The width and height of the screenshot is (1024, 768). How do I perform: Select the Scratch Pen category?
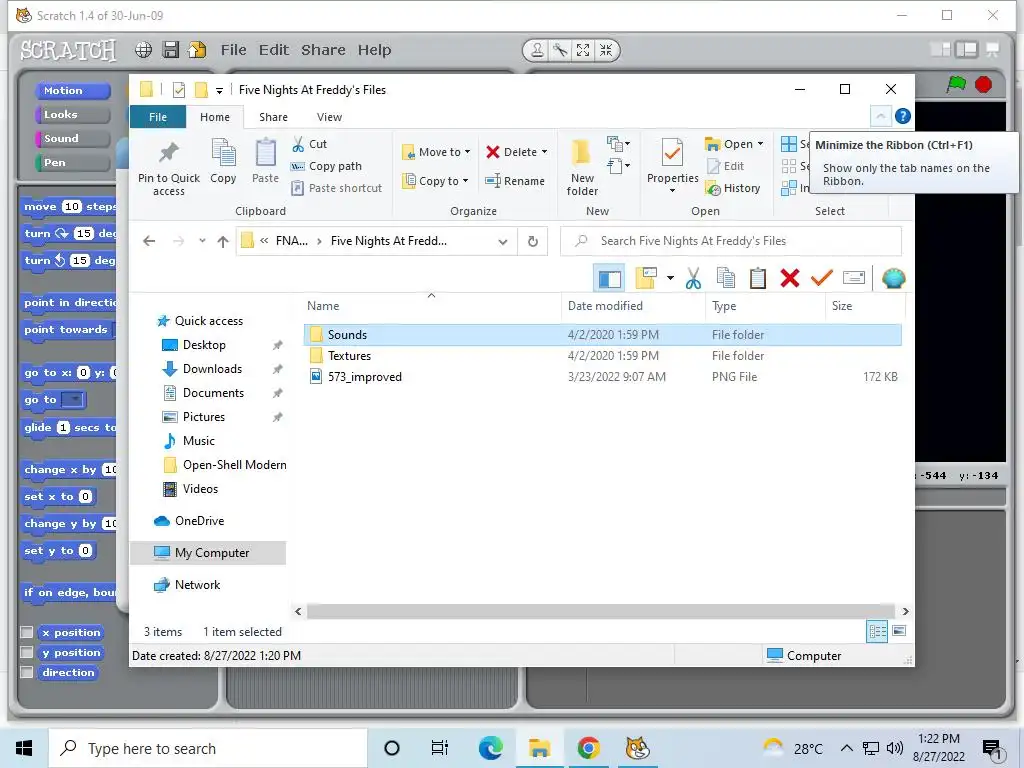pyautogui.click(x=72, y=163)
